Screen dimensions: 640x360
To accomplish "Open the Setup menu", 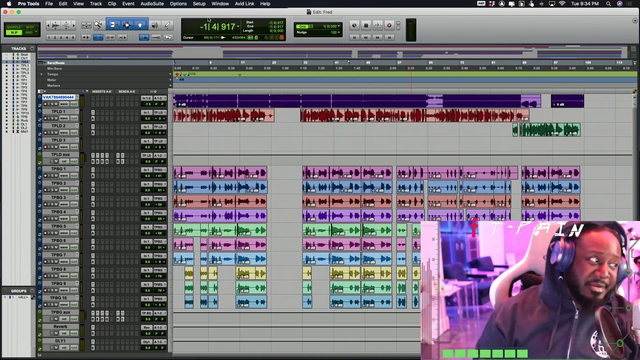I will coord(199,4).
